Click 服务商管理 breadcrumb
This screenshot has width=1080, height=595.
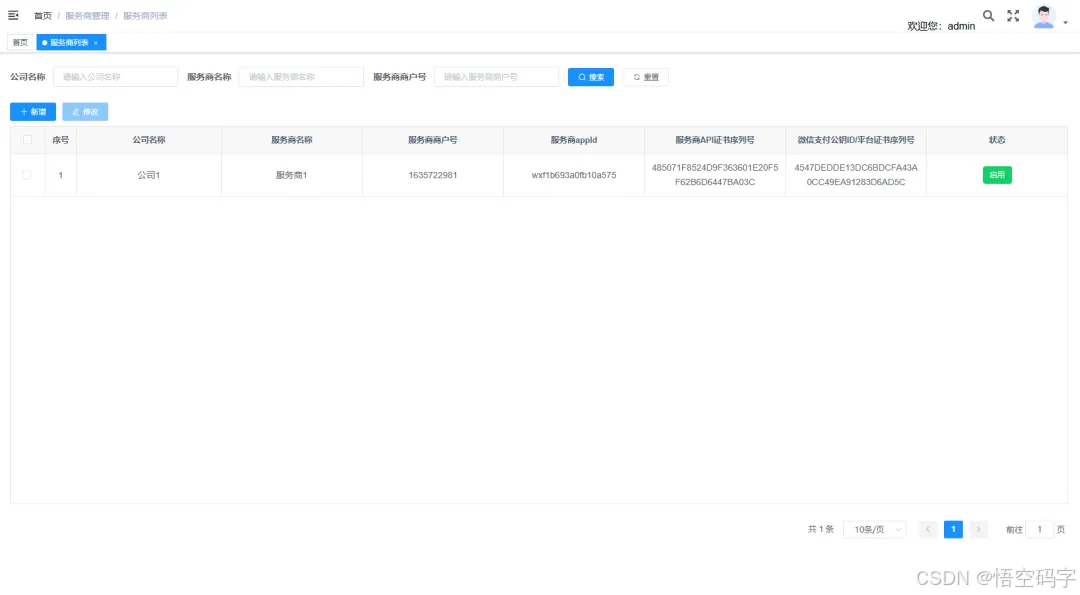[87, 16]
